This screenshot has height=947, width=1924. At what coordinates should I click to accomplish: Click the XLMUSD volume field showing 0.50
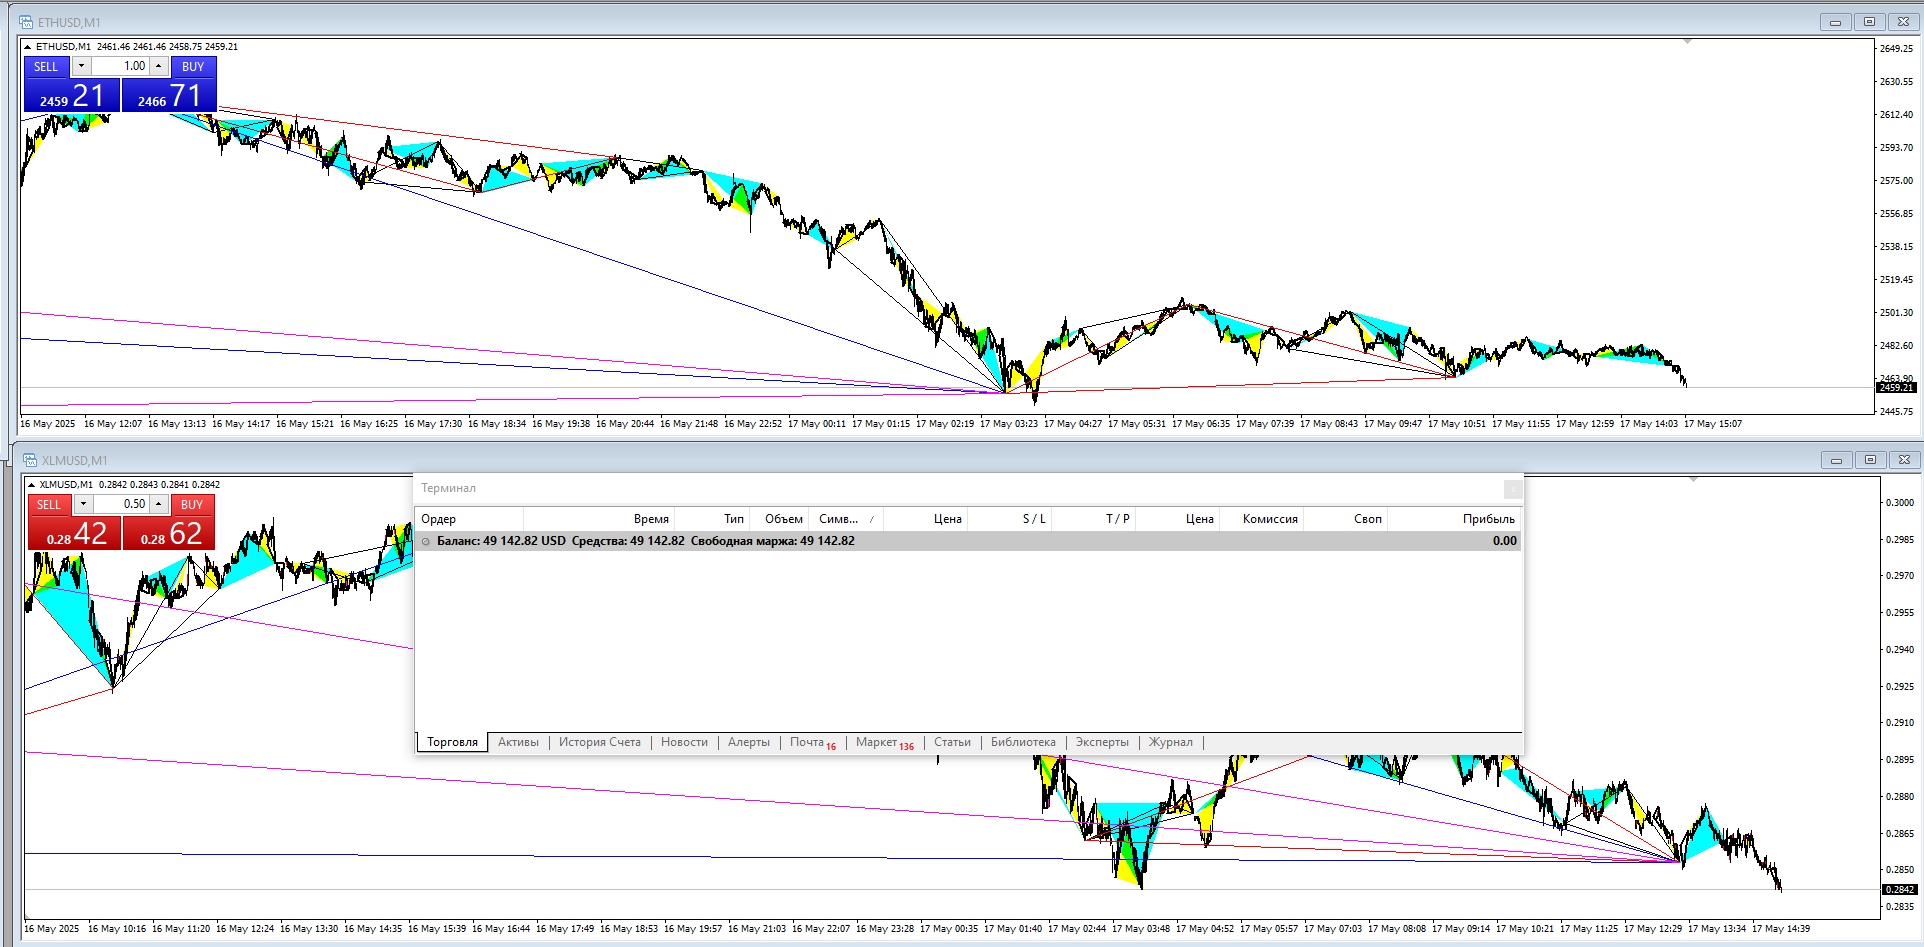tap(121, 504)
